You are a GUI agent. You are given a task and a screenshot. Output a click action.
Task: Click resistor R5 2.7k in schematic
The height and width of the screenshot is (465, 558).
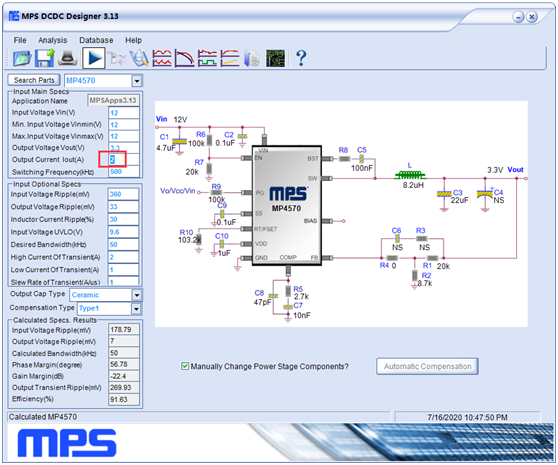(288, 291)
